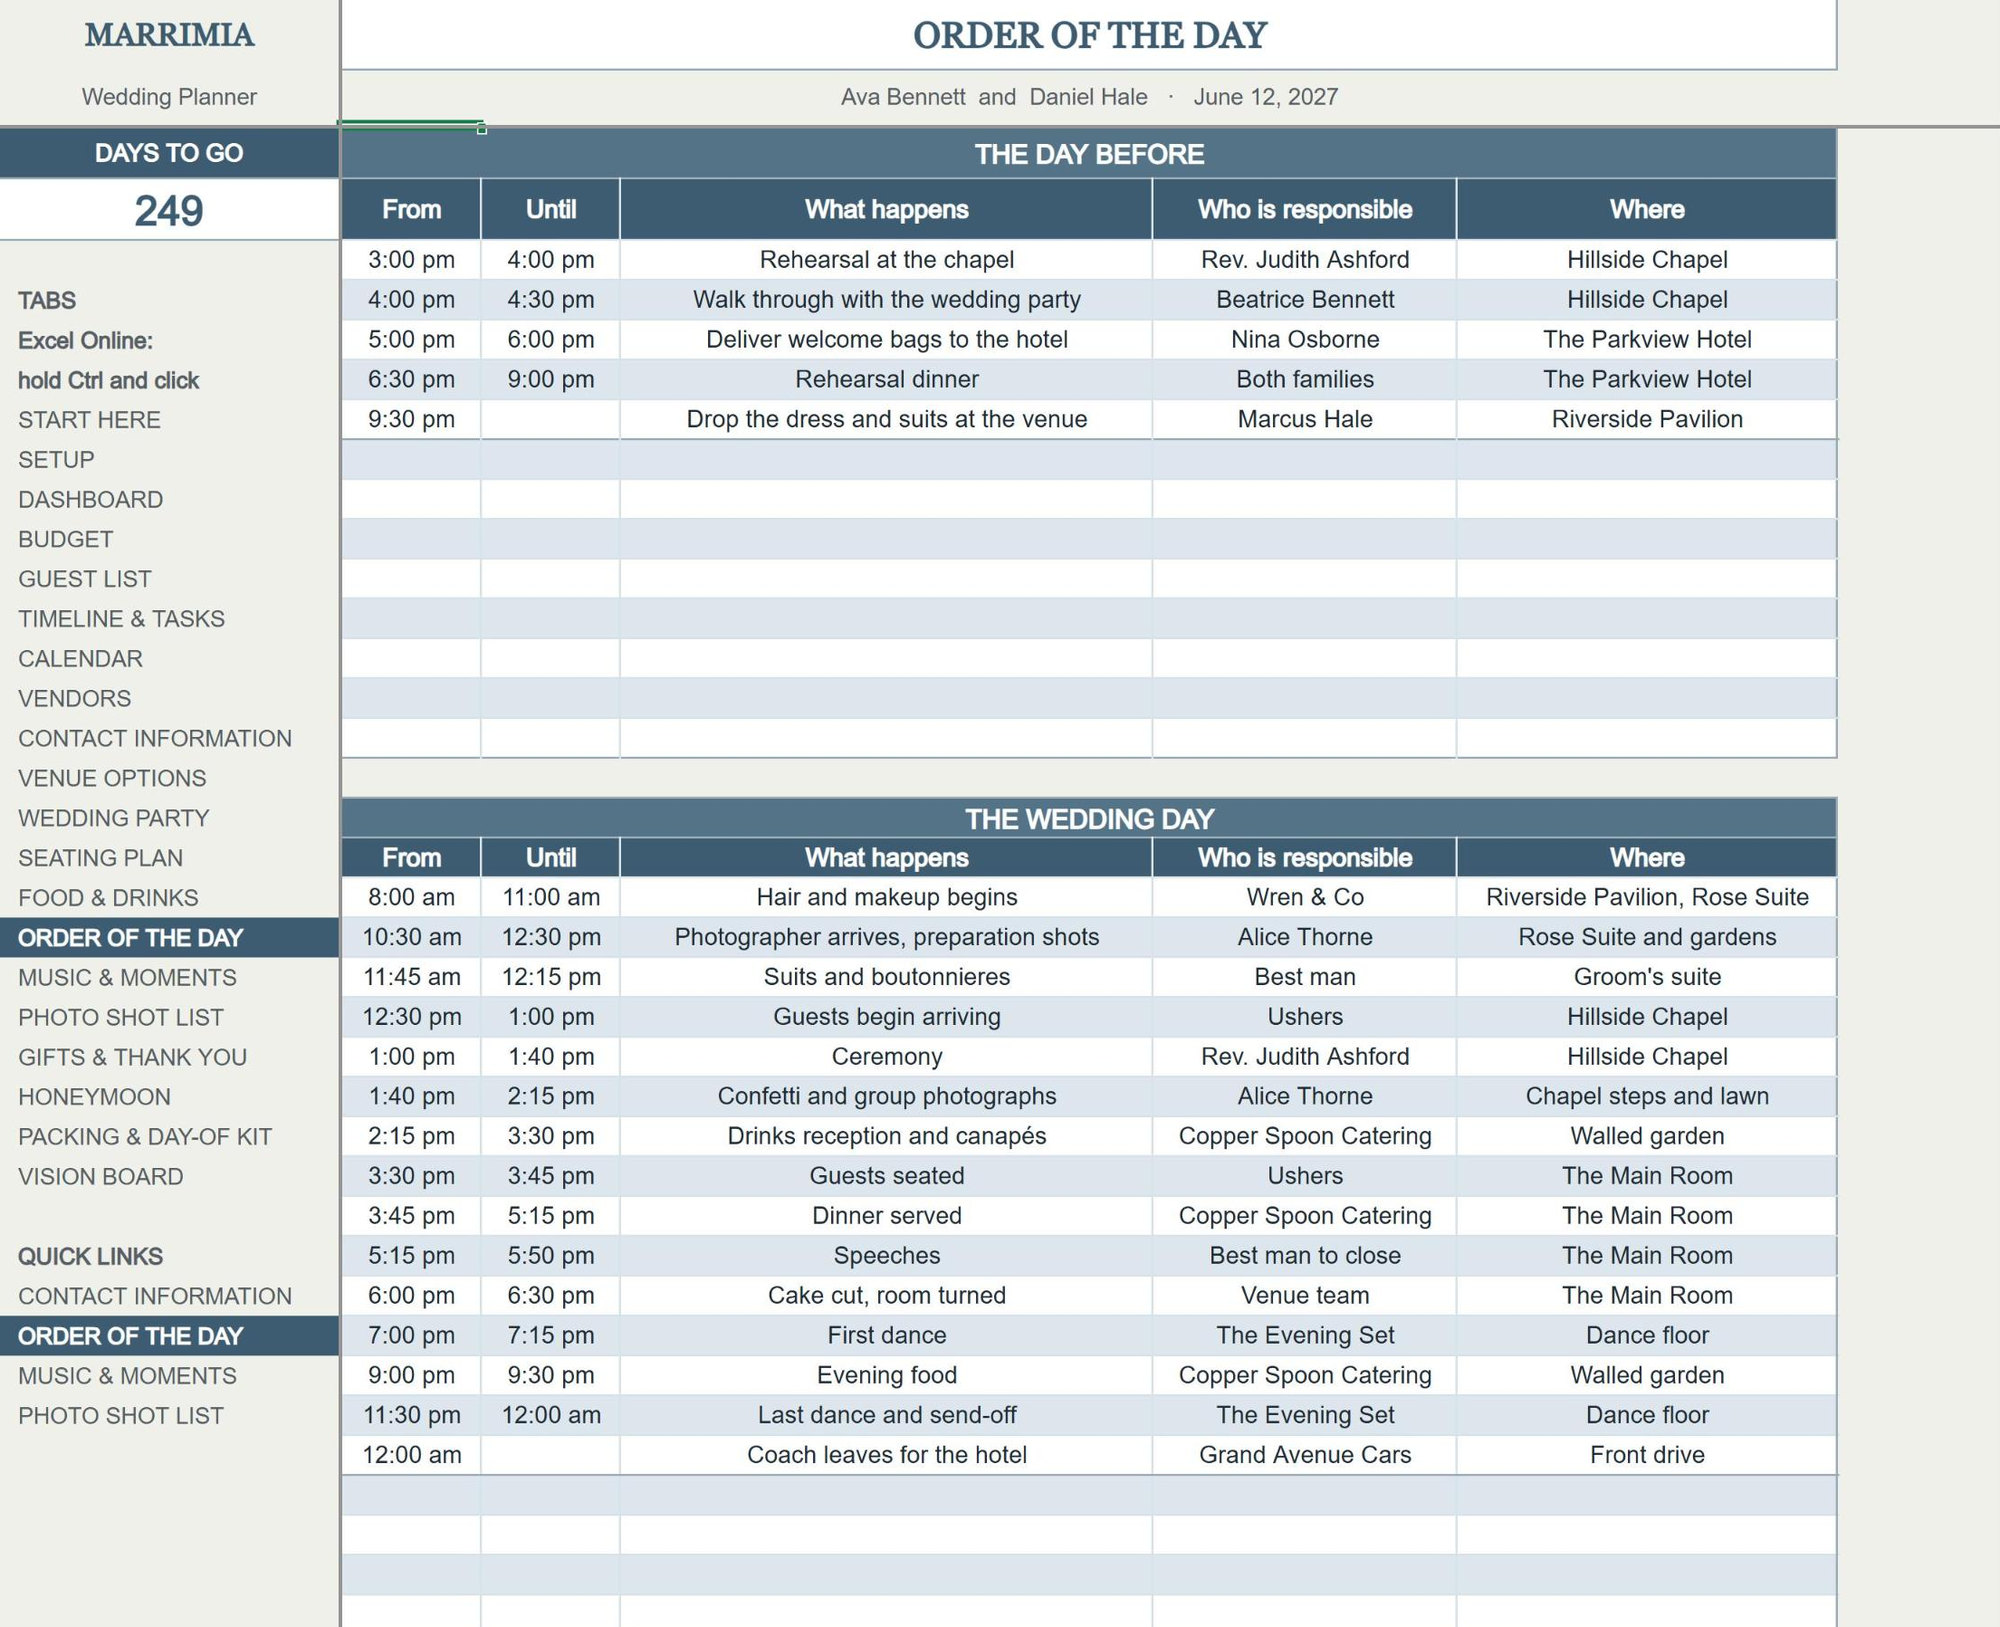The height and width of the screenshot is (1627, 2000).
Task: Open the VENDORS sheet link
Action: pos(74,699)
